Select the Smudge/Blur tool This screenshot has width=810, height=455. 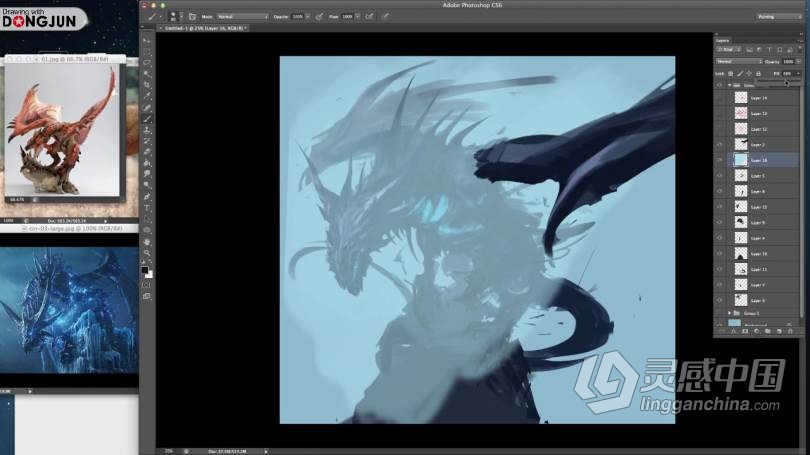(x=147, y=175)
